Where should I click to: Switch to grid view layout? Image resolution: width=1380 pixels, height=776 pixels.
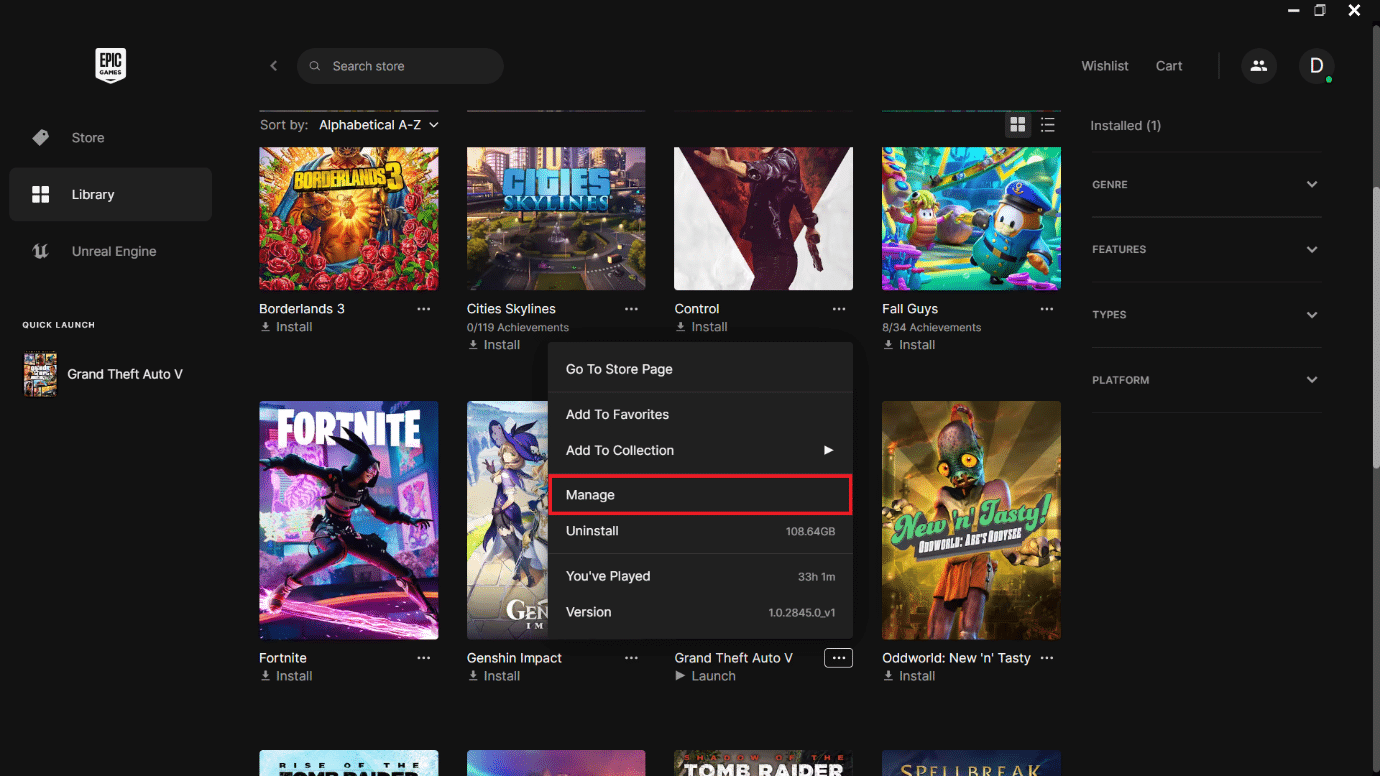tap(1018, 125)
